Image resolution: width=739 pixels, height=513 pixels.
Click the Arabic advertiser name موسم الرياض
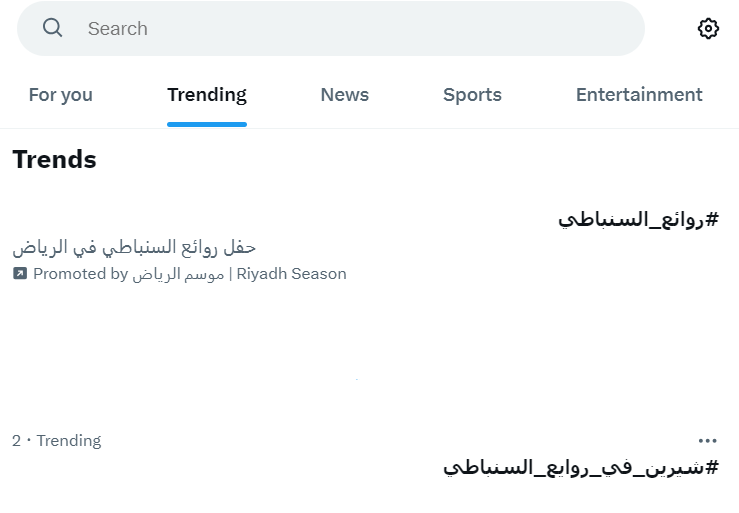pyautogui.click(x=178, y=273)
